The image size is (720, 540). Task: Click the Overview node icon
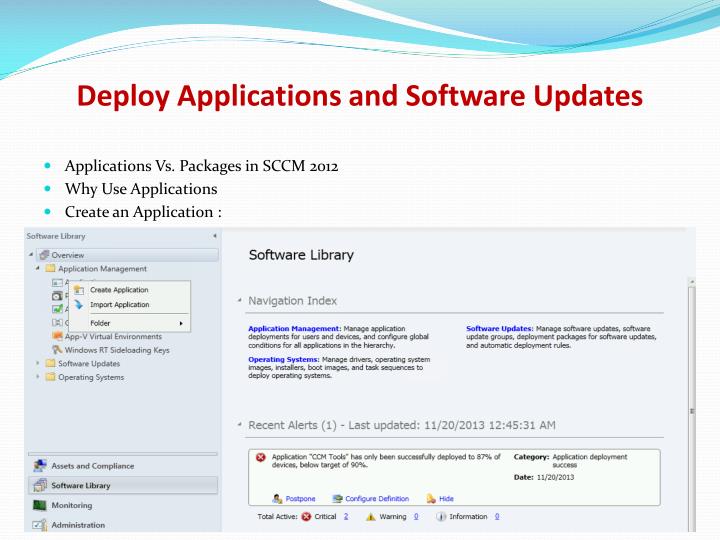(44, 255)
